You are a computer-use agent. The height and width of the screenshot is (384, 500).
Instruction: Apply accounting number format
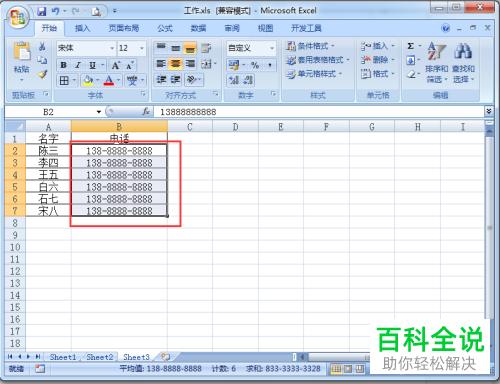tap(234, 65)
